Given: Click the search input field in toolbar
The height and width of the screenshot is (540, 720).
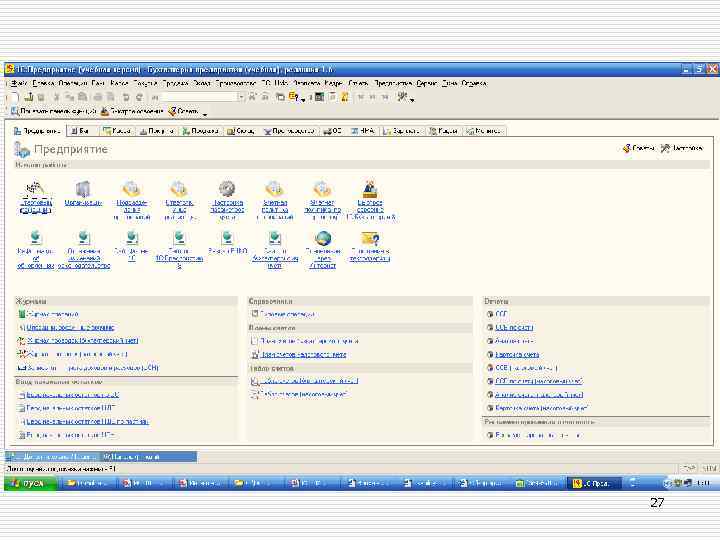Looking at the screenshot, I should pos(199,97).
